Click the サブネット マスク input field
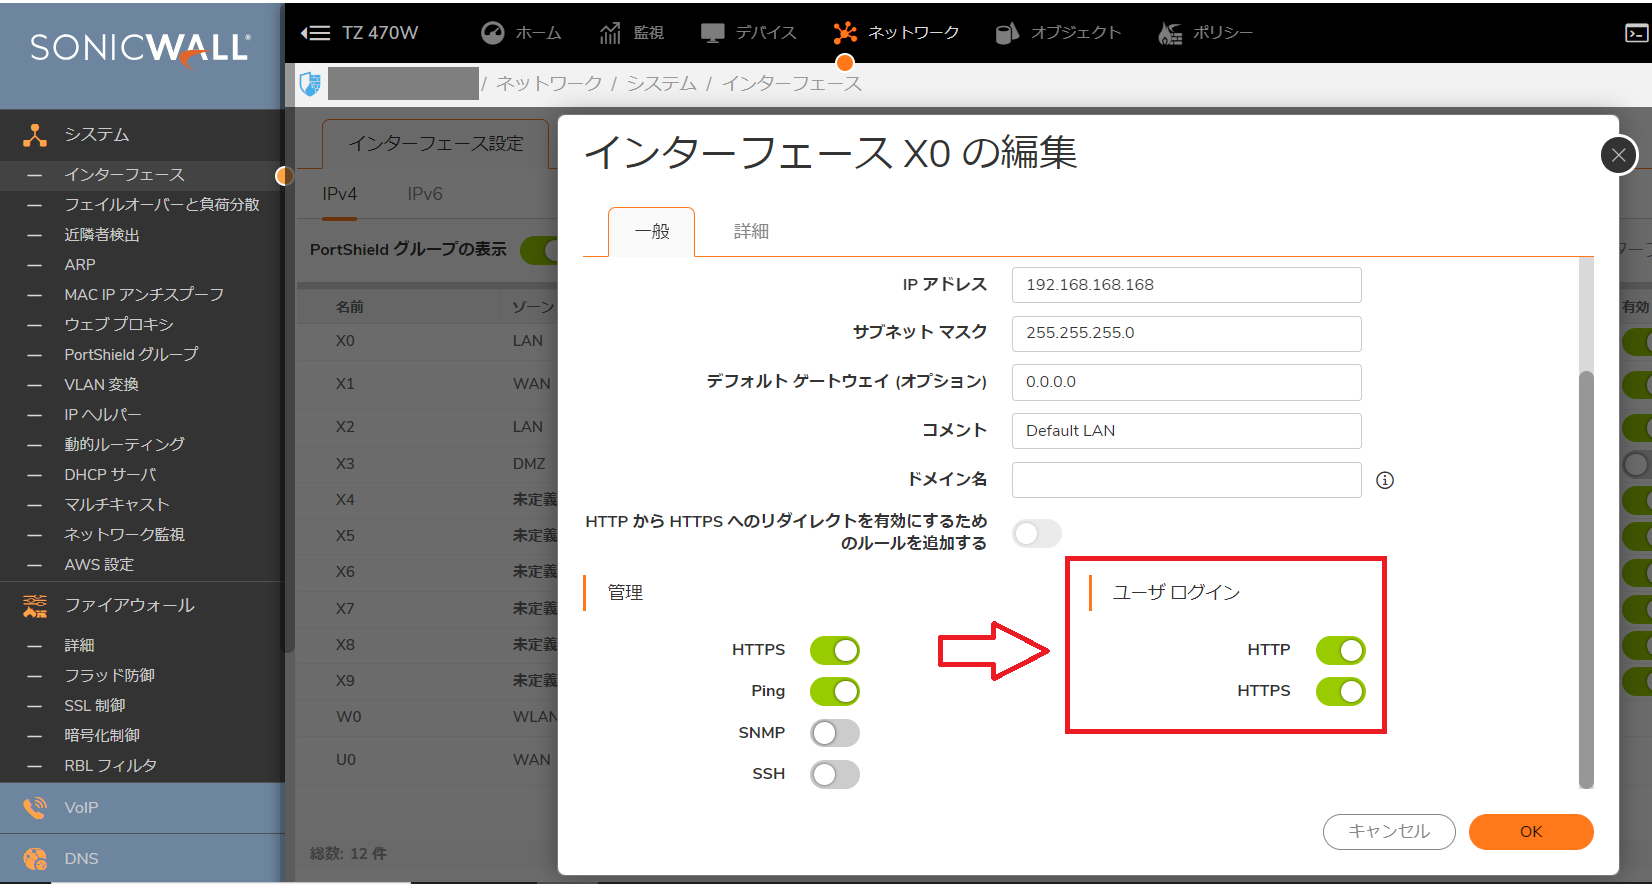The width and height of the screenshot is (1652, 884). [1187, 333]
